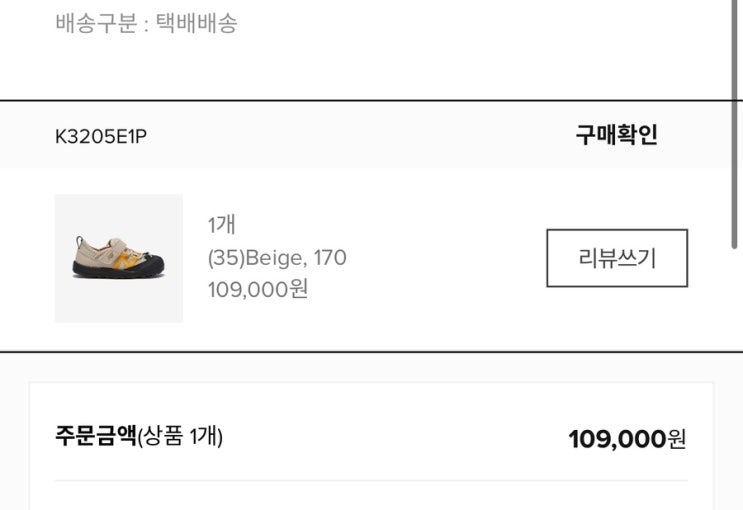Click the gray 109,000원 item price

coord(258,290)
